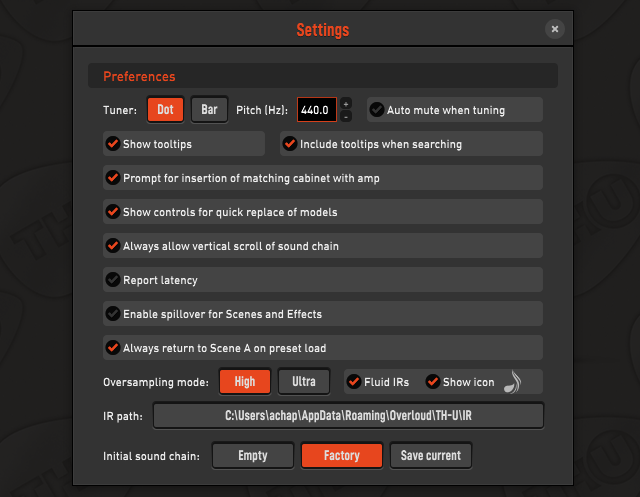Enable spillover for Scenes and Effects
The height and width of the screenshot is (497, 640).
113,313
